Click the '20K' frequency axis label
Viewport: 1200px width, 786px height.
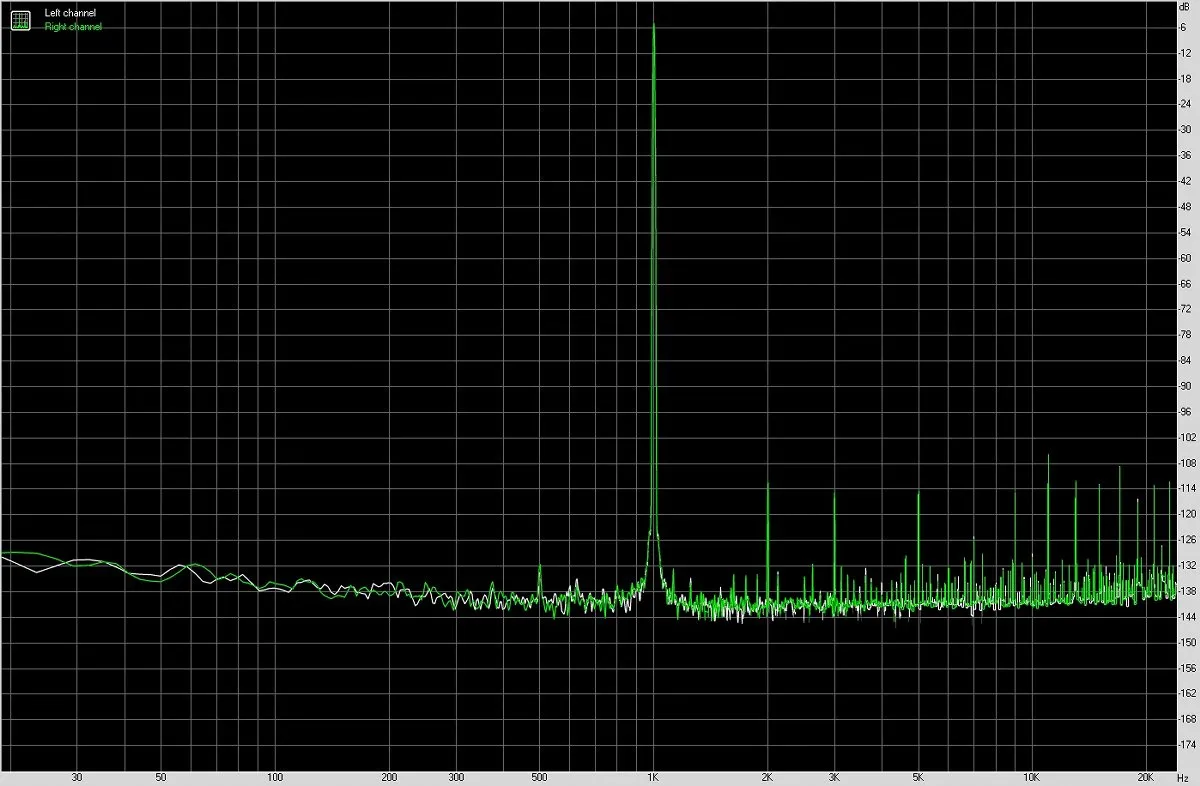pos(1146,778)
